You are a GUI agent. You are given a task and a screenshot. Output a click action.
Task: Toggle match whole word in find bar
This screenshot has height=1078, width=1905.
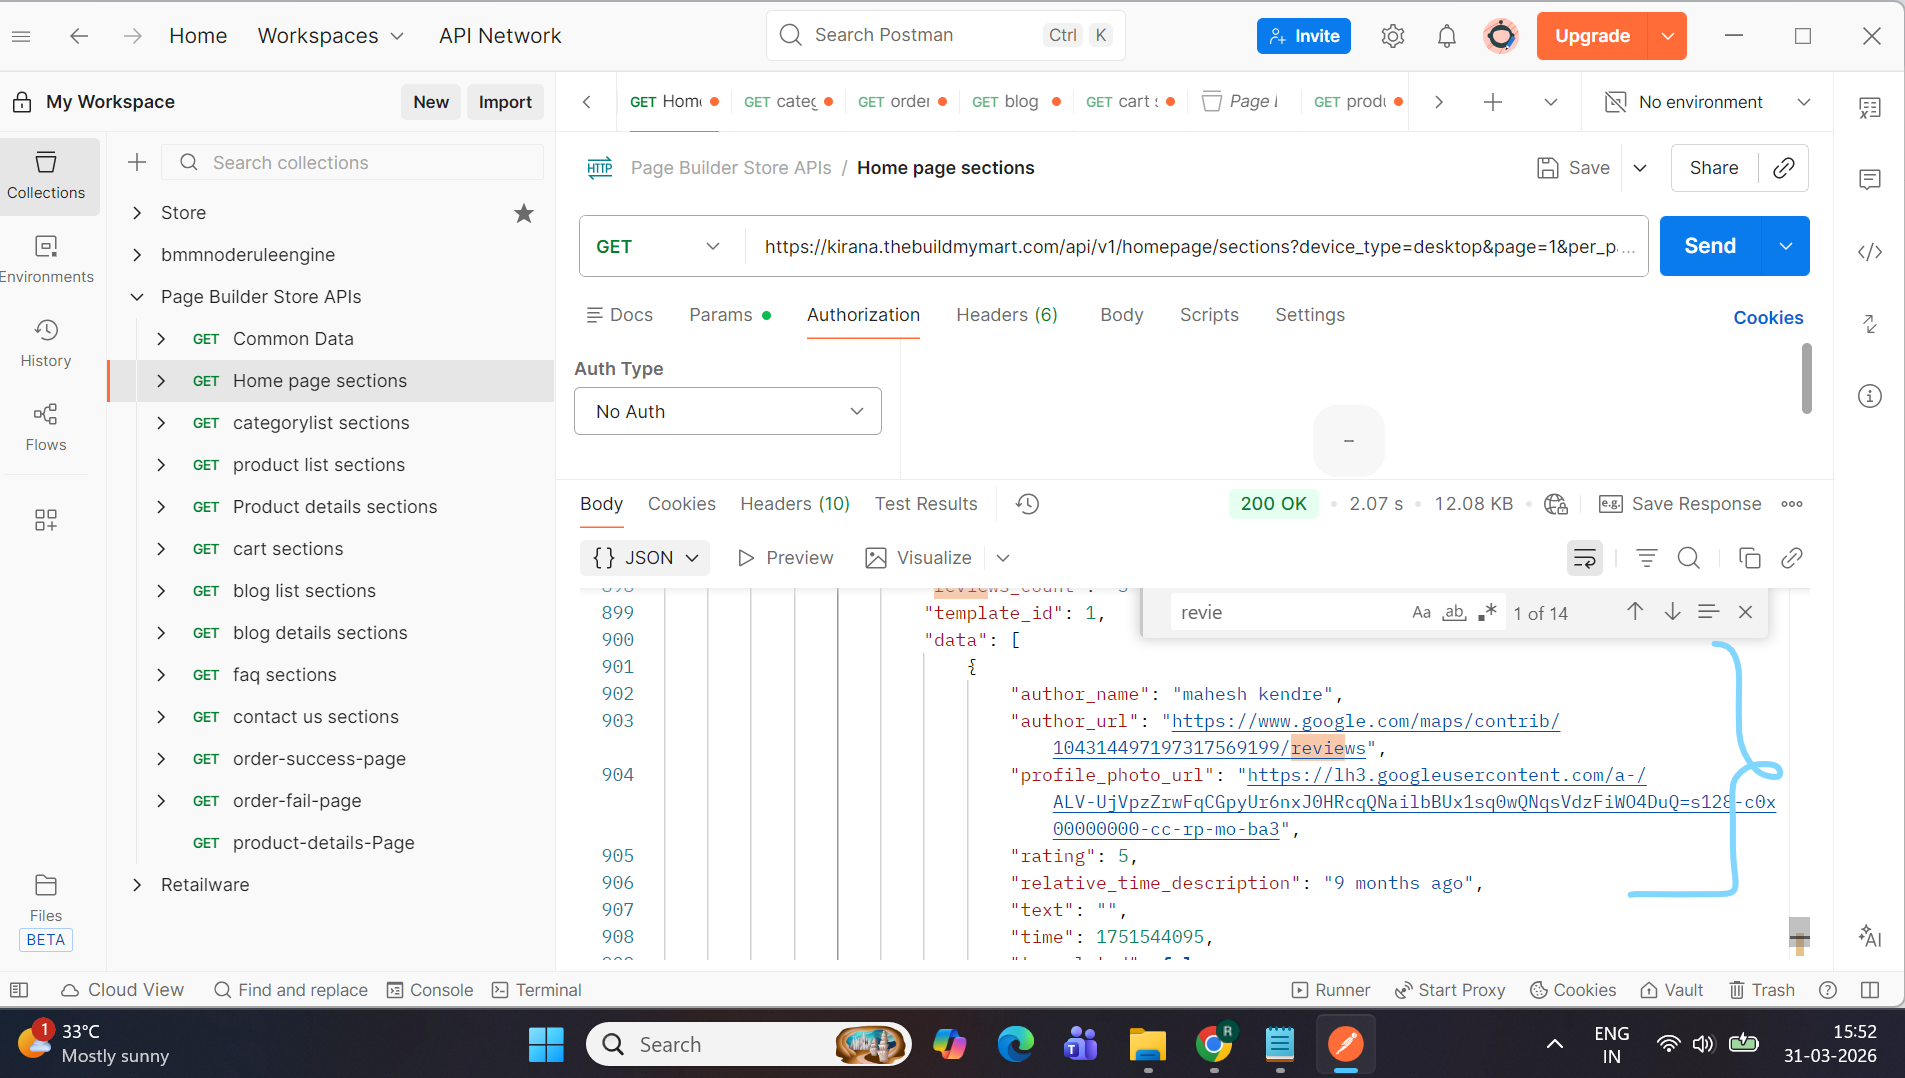click(x=1454, y=612)
